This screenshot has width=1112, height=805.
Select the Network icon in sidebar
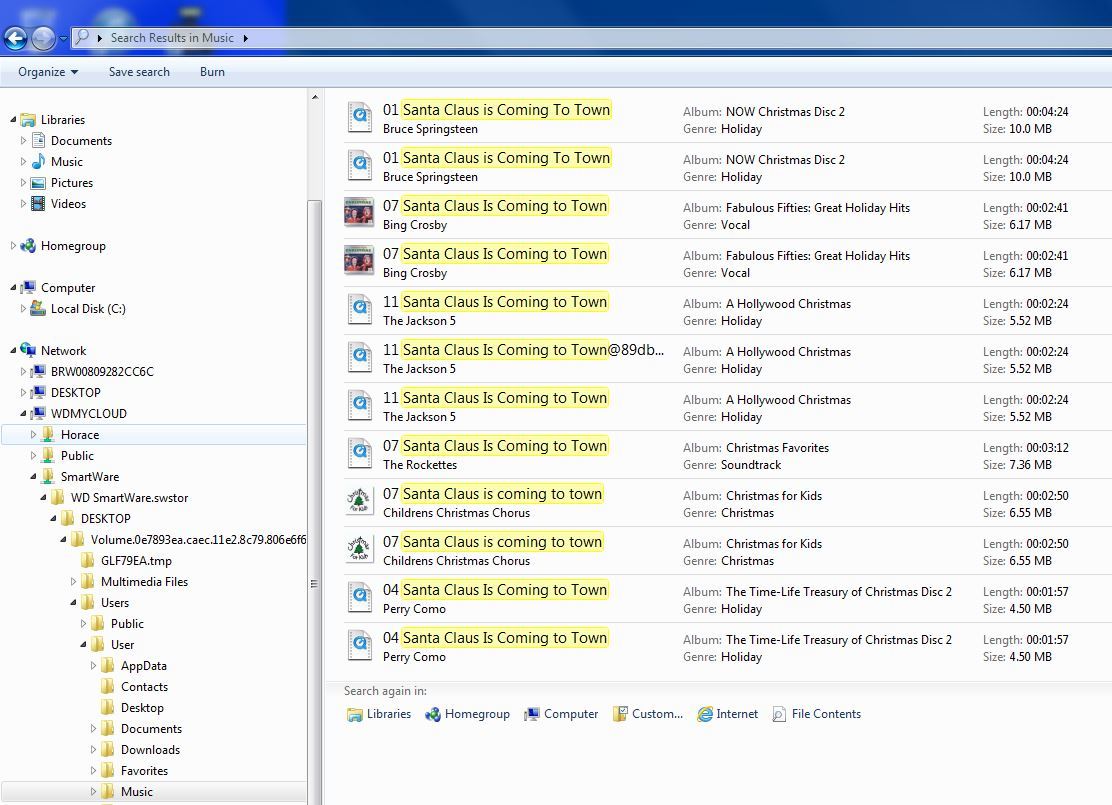(28, 350)
